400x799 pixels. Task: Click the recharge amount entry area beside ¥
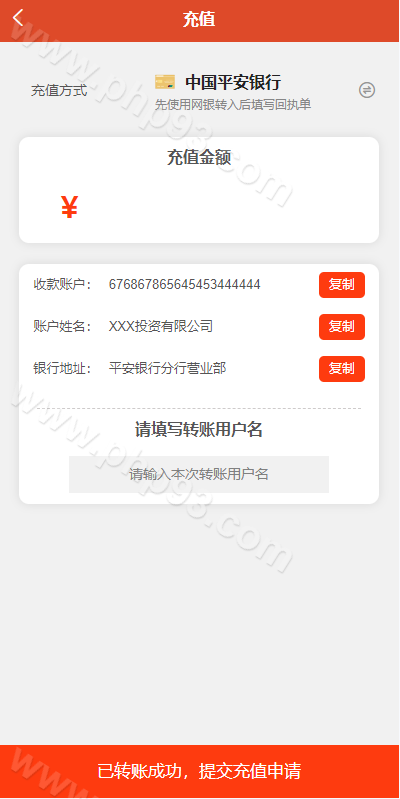pyautogui.click(x=222, y=207)
